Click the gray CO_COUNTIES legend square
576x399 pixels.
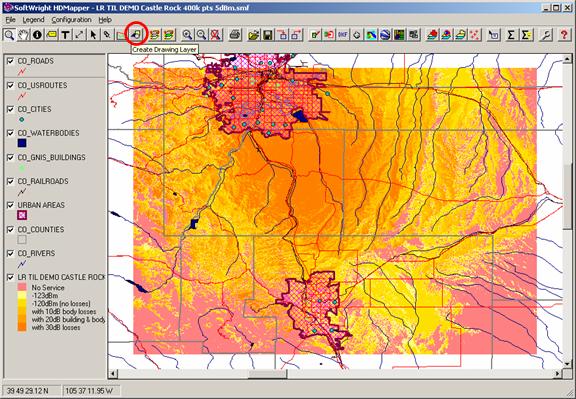pos(22,239)
